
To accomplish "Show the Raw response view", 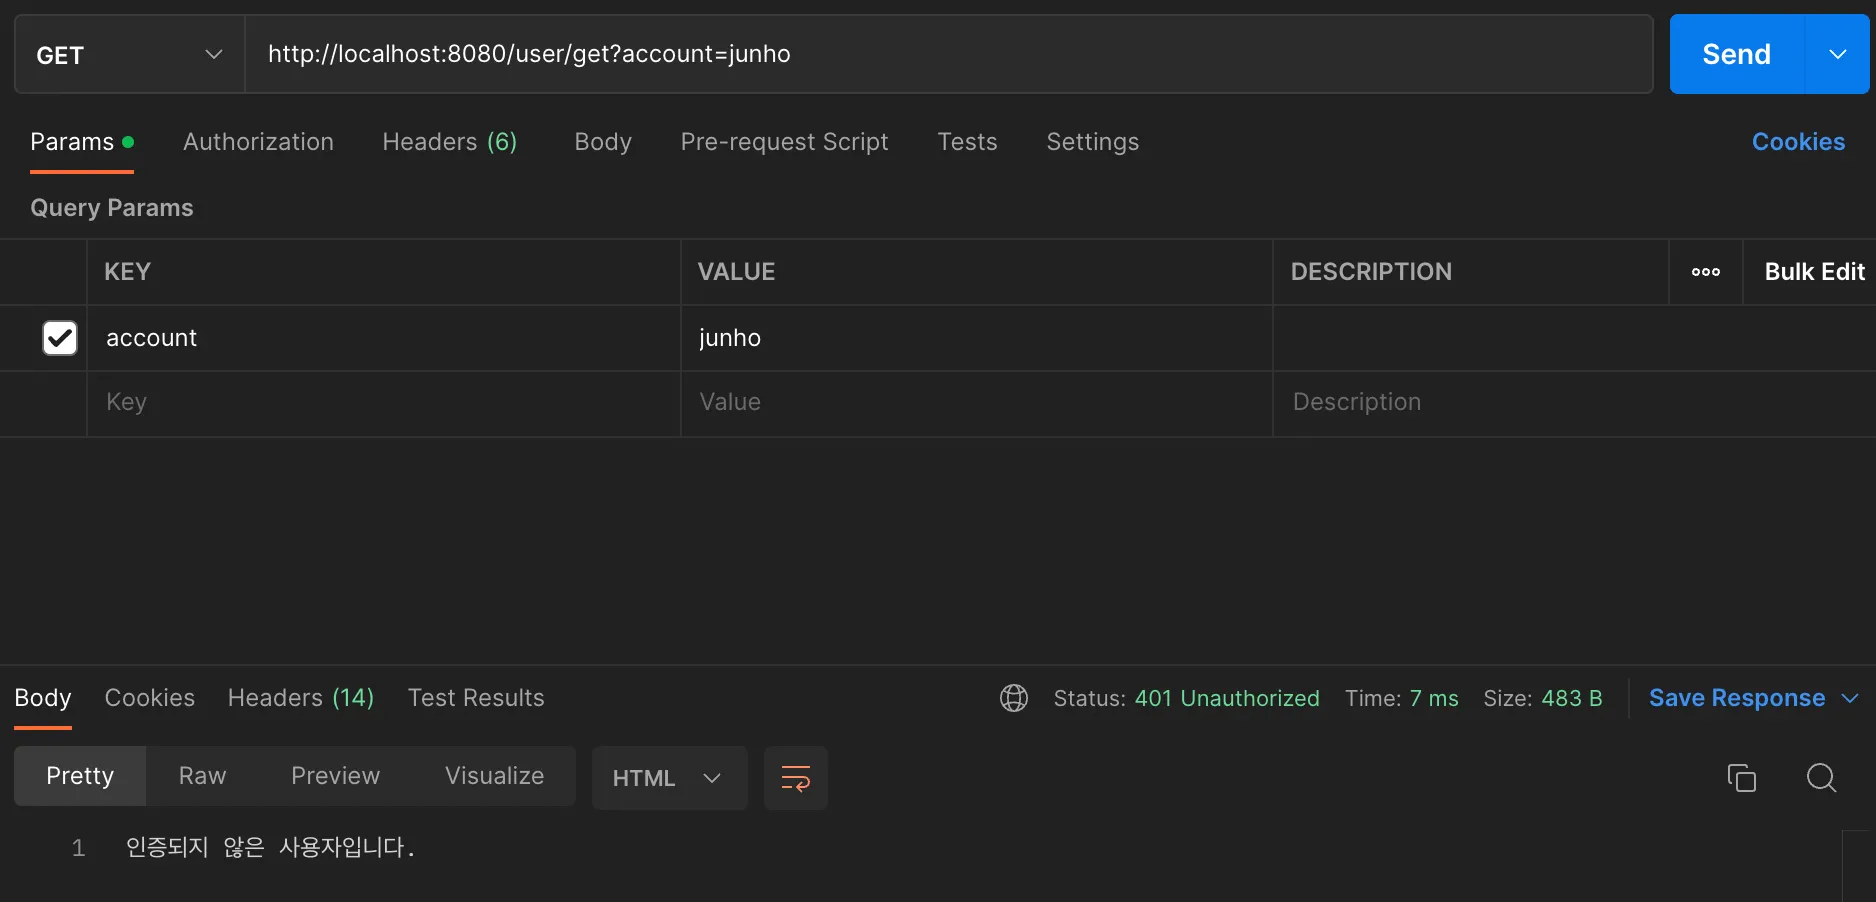I will tap(202, 776).
